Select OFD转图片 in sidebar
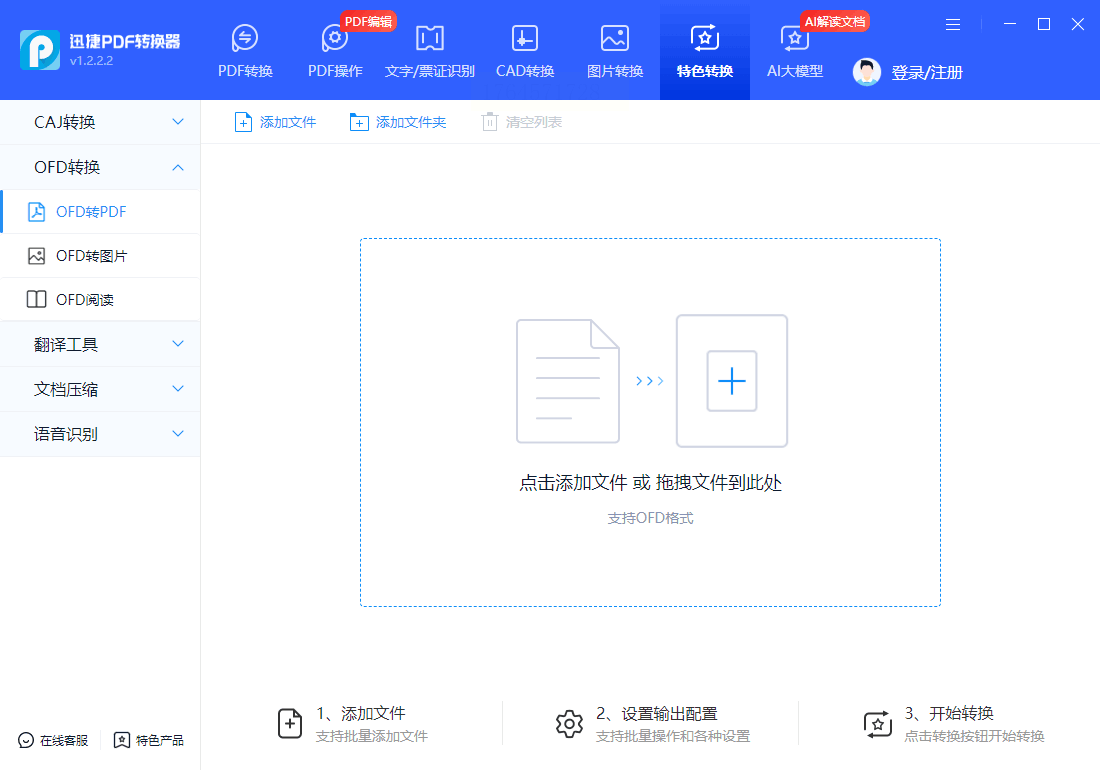Viewport: 1100px width, 770px height. pos(100,255)
